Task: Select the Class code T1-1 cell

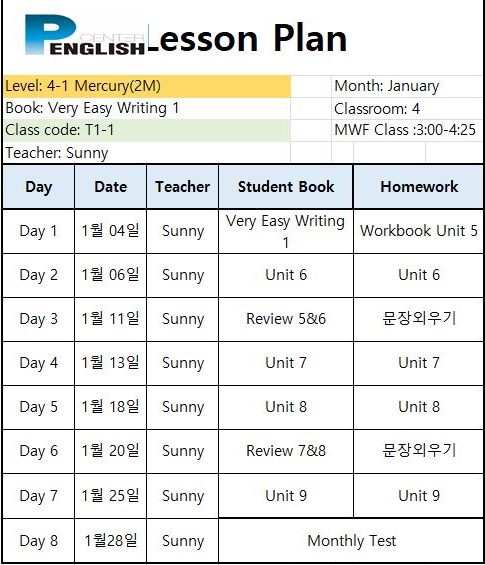Action: point(147,130)
